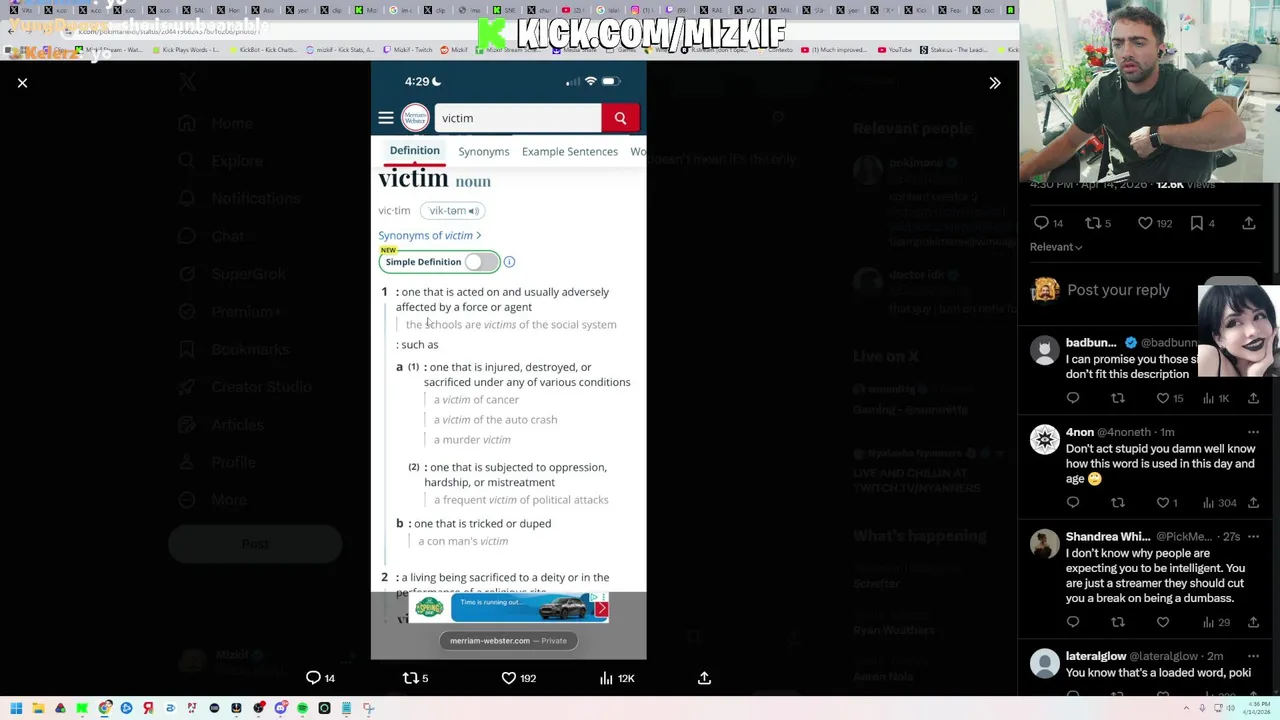Reply to 4non's comment
This screenshot has height=720, width=1280.
(1073, 502)
